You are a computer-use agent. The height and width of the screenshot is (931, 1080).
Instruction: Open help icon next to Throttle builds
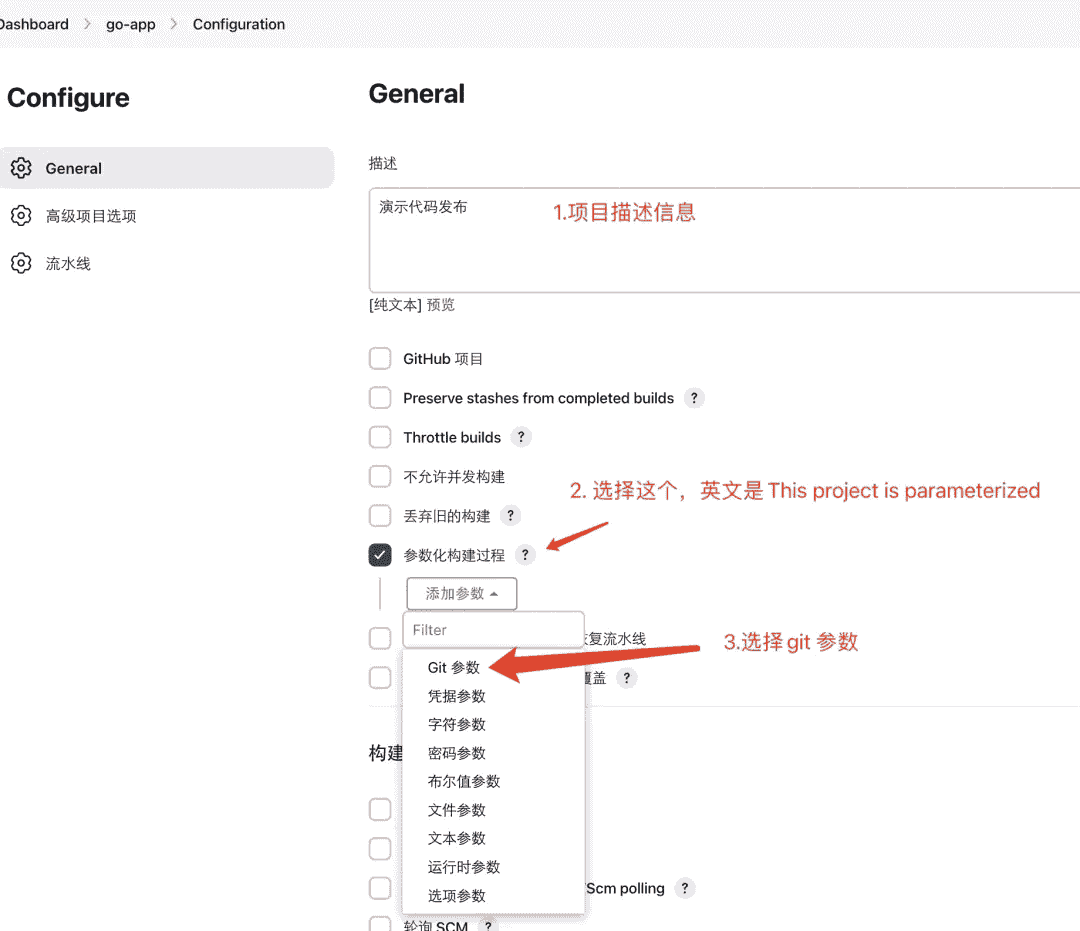tap(520, 437)
